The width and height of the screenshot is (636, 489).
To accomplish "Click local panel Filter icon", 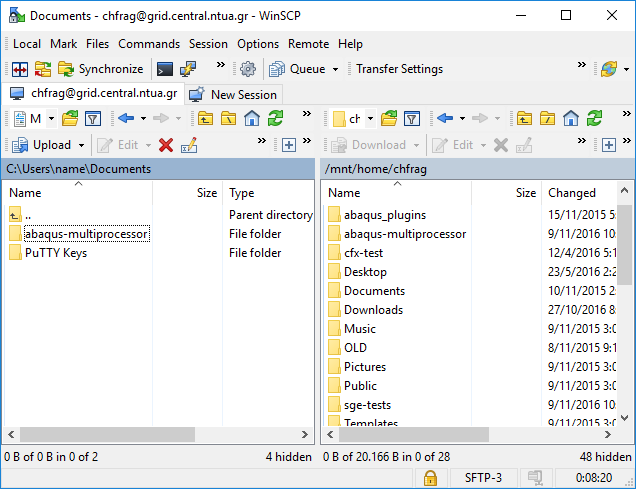I will (93, 119).
